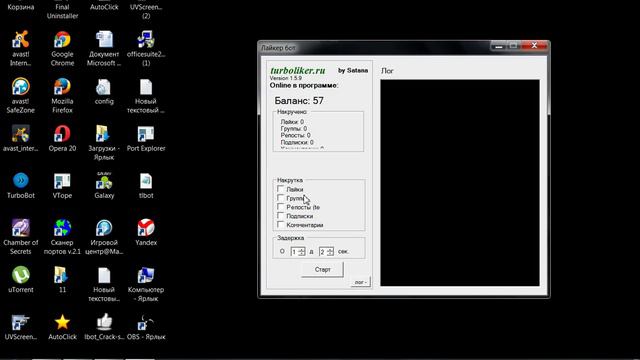The height and width of the screenshot is (360, 640).
Task: Click the Лайкер бот window title
Action: click(278, 48)
